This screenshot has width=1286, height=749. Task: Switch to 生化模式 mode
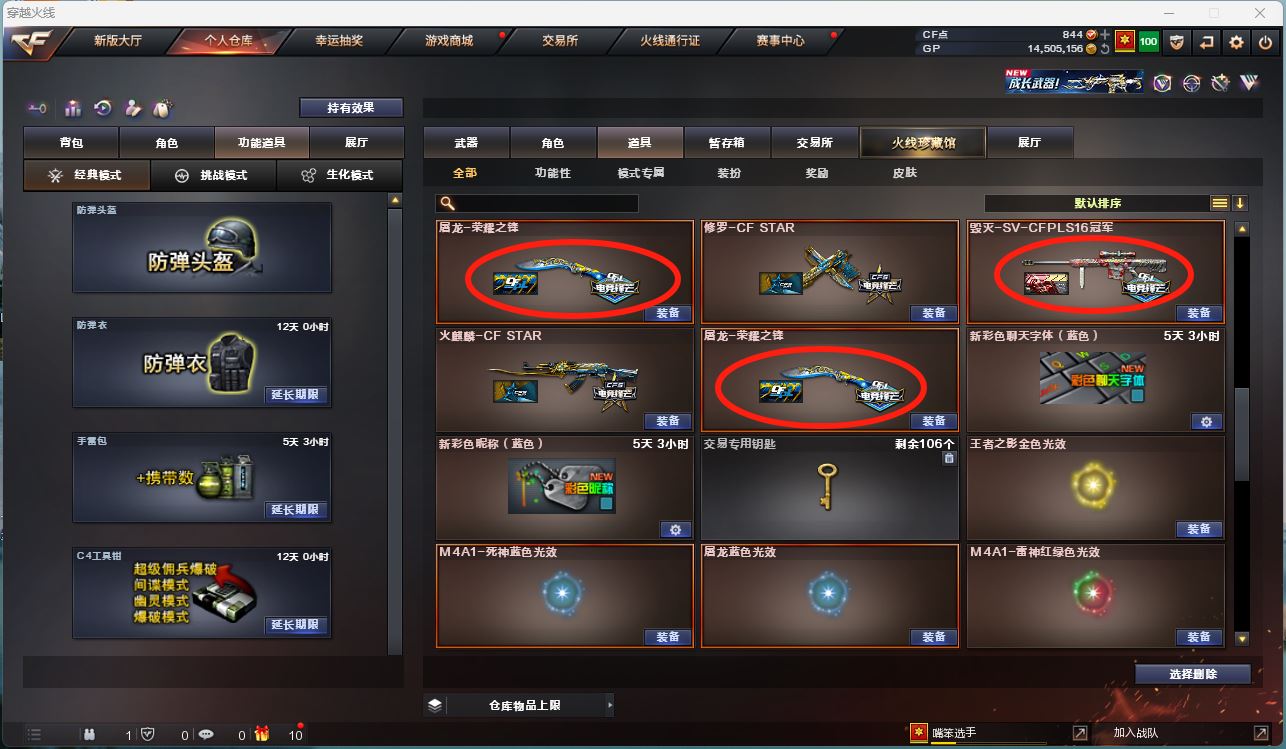pos(339,175)
